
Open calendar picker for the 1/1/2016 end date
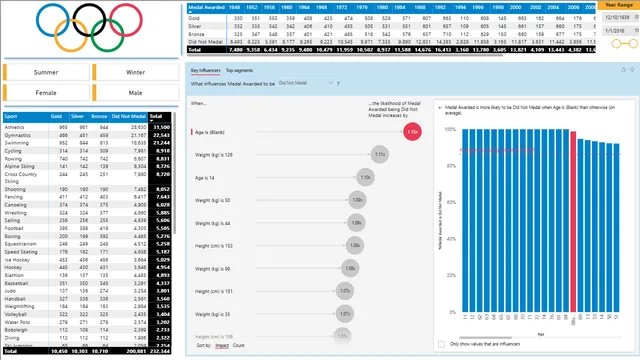pyautogui.click(x=636, y=31)
